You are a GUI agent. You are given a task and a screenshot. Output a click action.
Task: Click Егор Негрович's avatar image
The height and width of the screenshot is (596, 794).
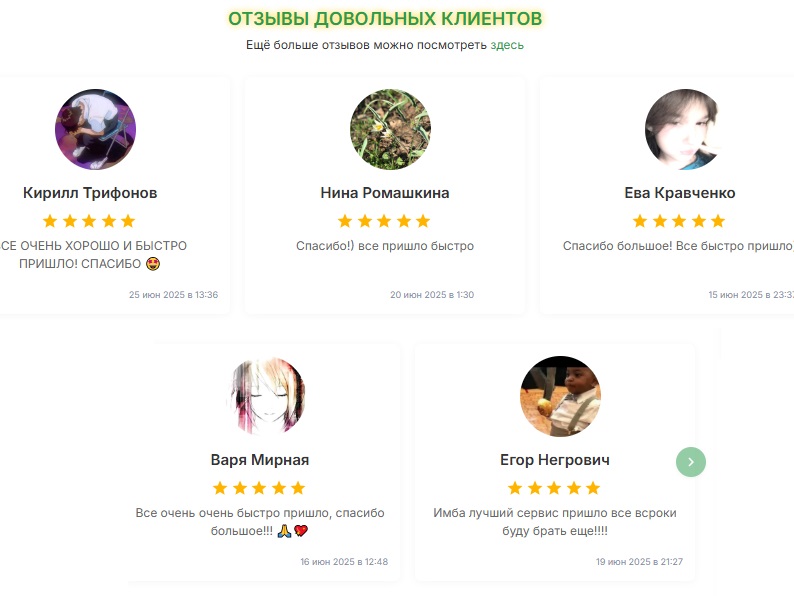[x=561, y=396]
